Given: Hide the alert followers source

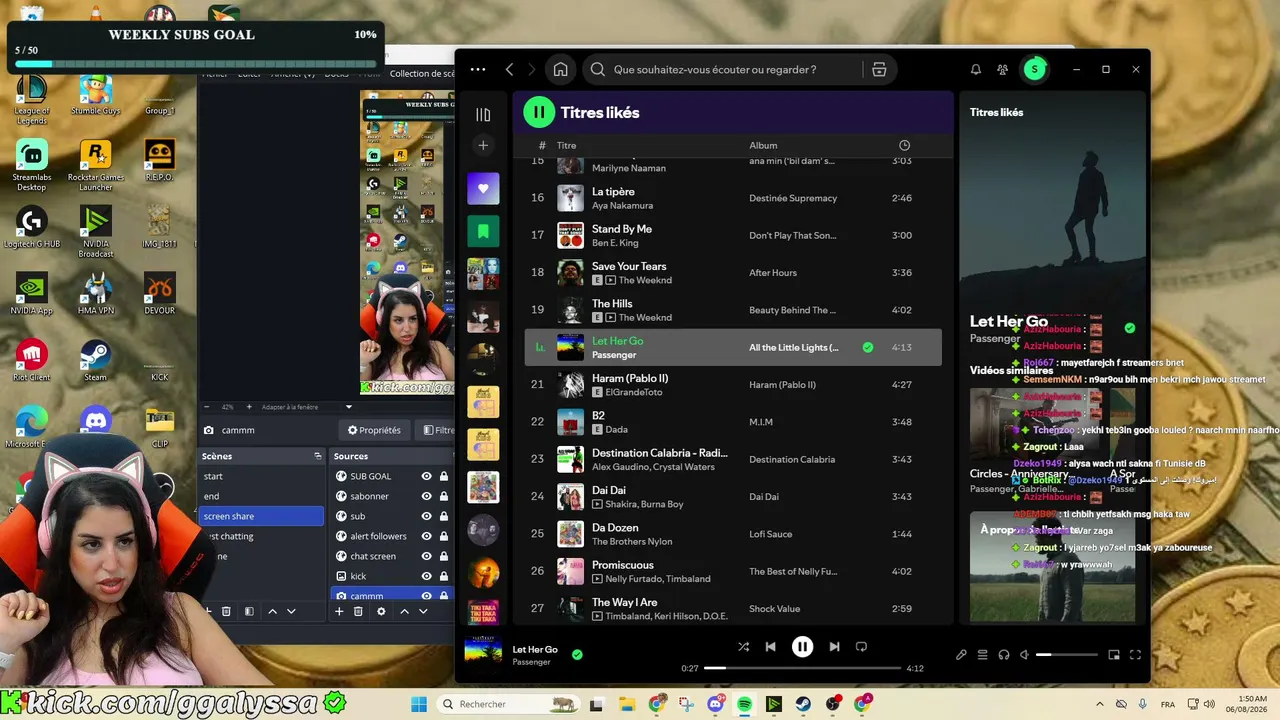Looking at the screenshot, I should tap(427, 536).
